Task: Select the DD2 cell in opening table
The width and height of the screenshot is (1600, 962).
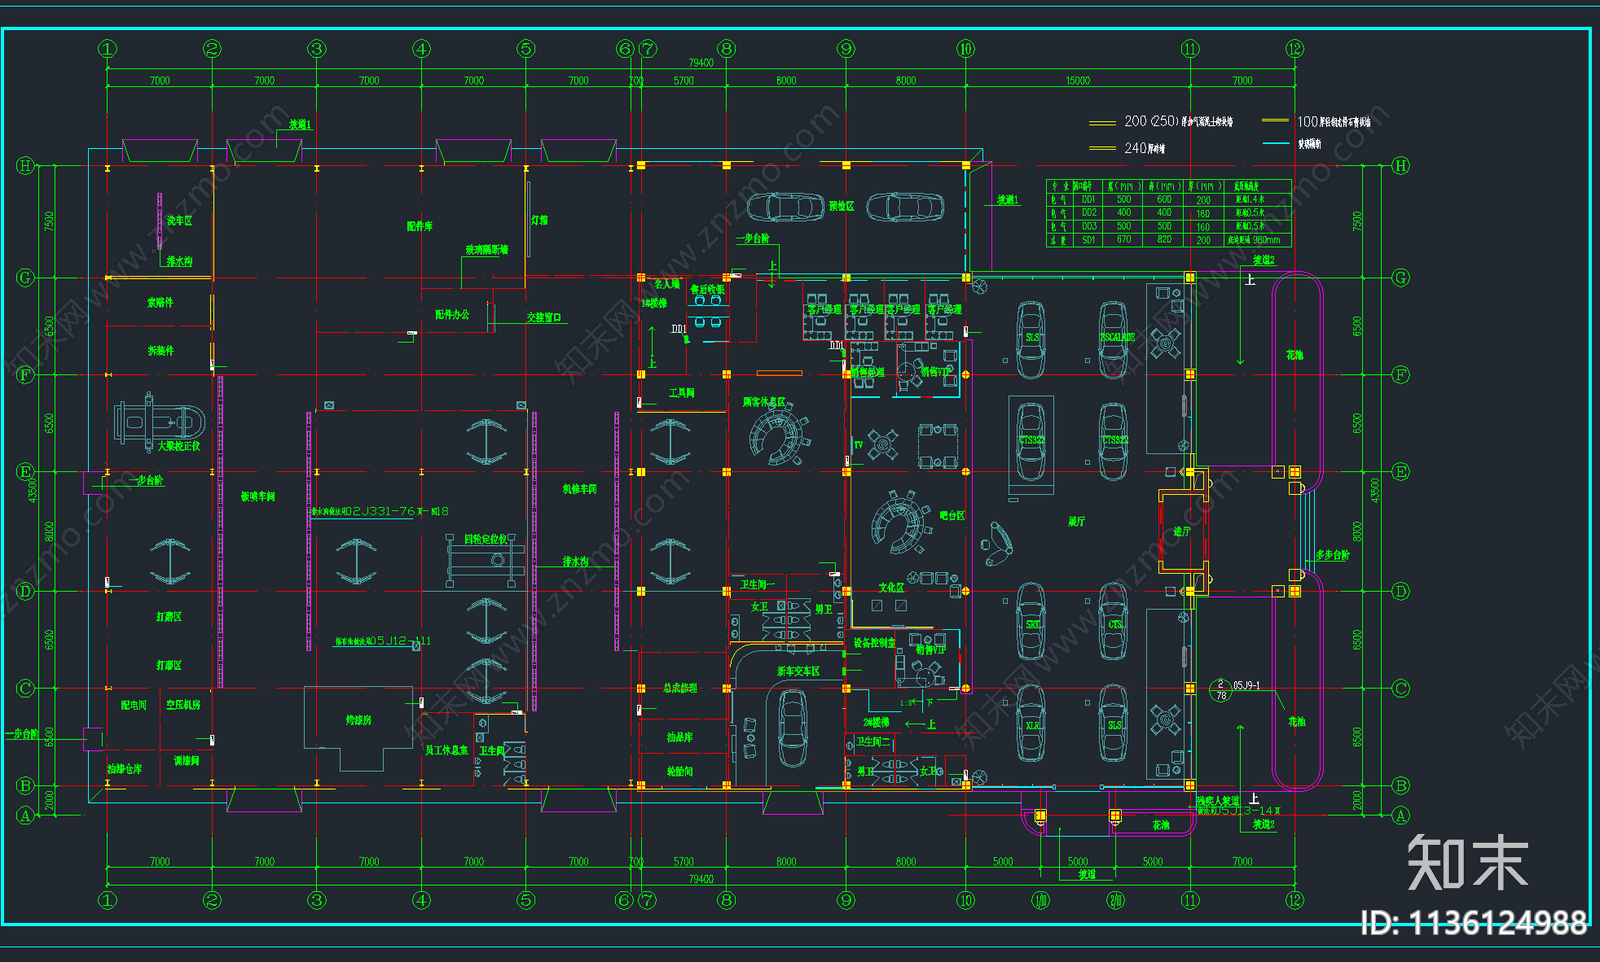Action: (1088, 213)
